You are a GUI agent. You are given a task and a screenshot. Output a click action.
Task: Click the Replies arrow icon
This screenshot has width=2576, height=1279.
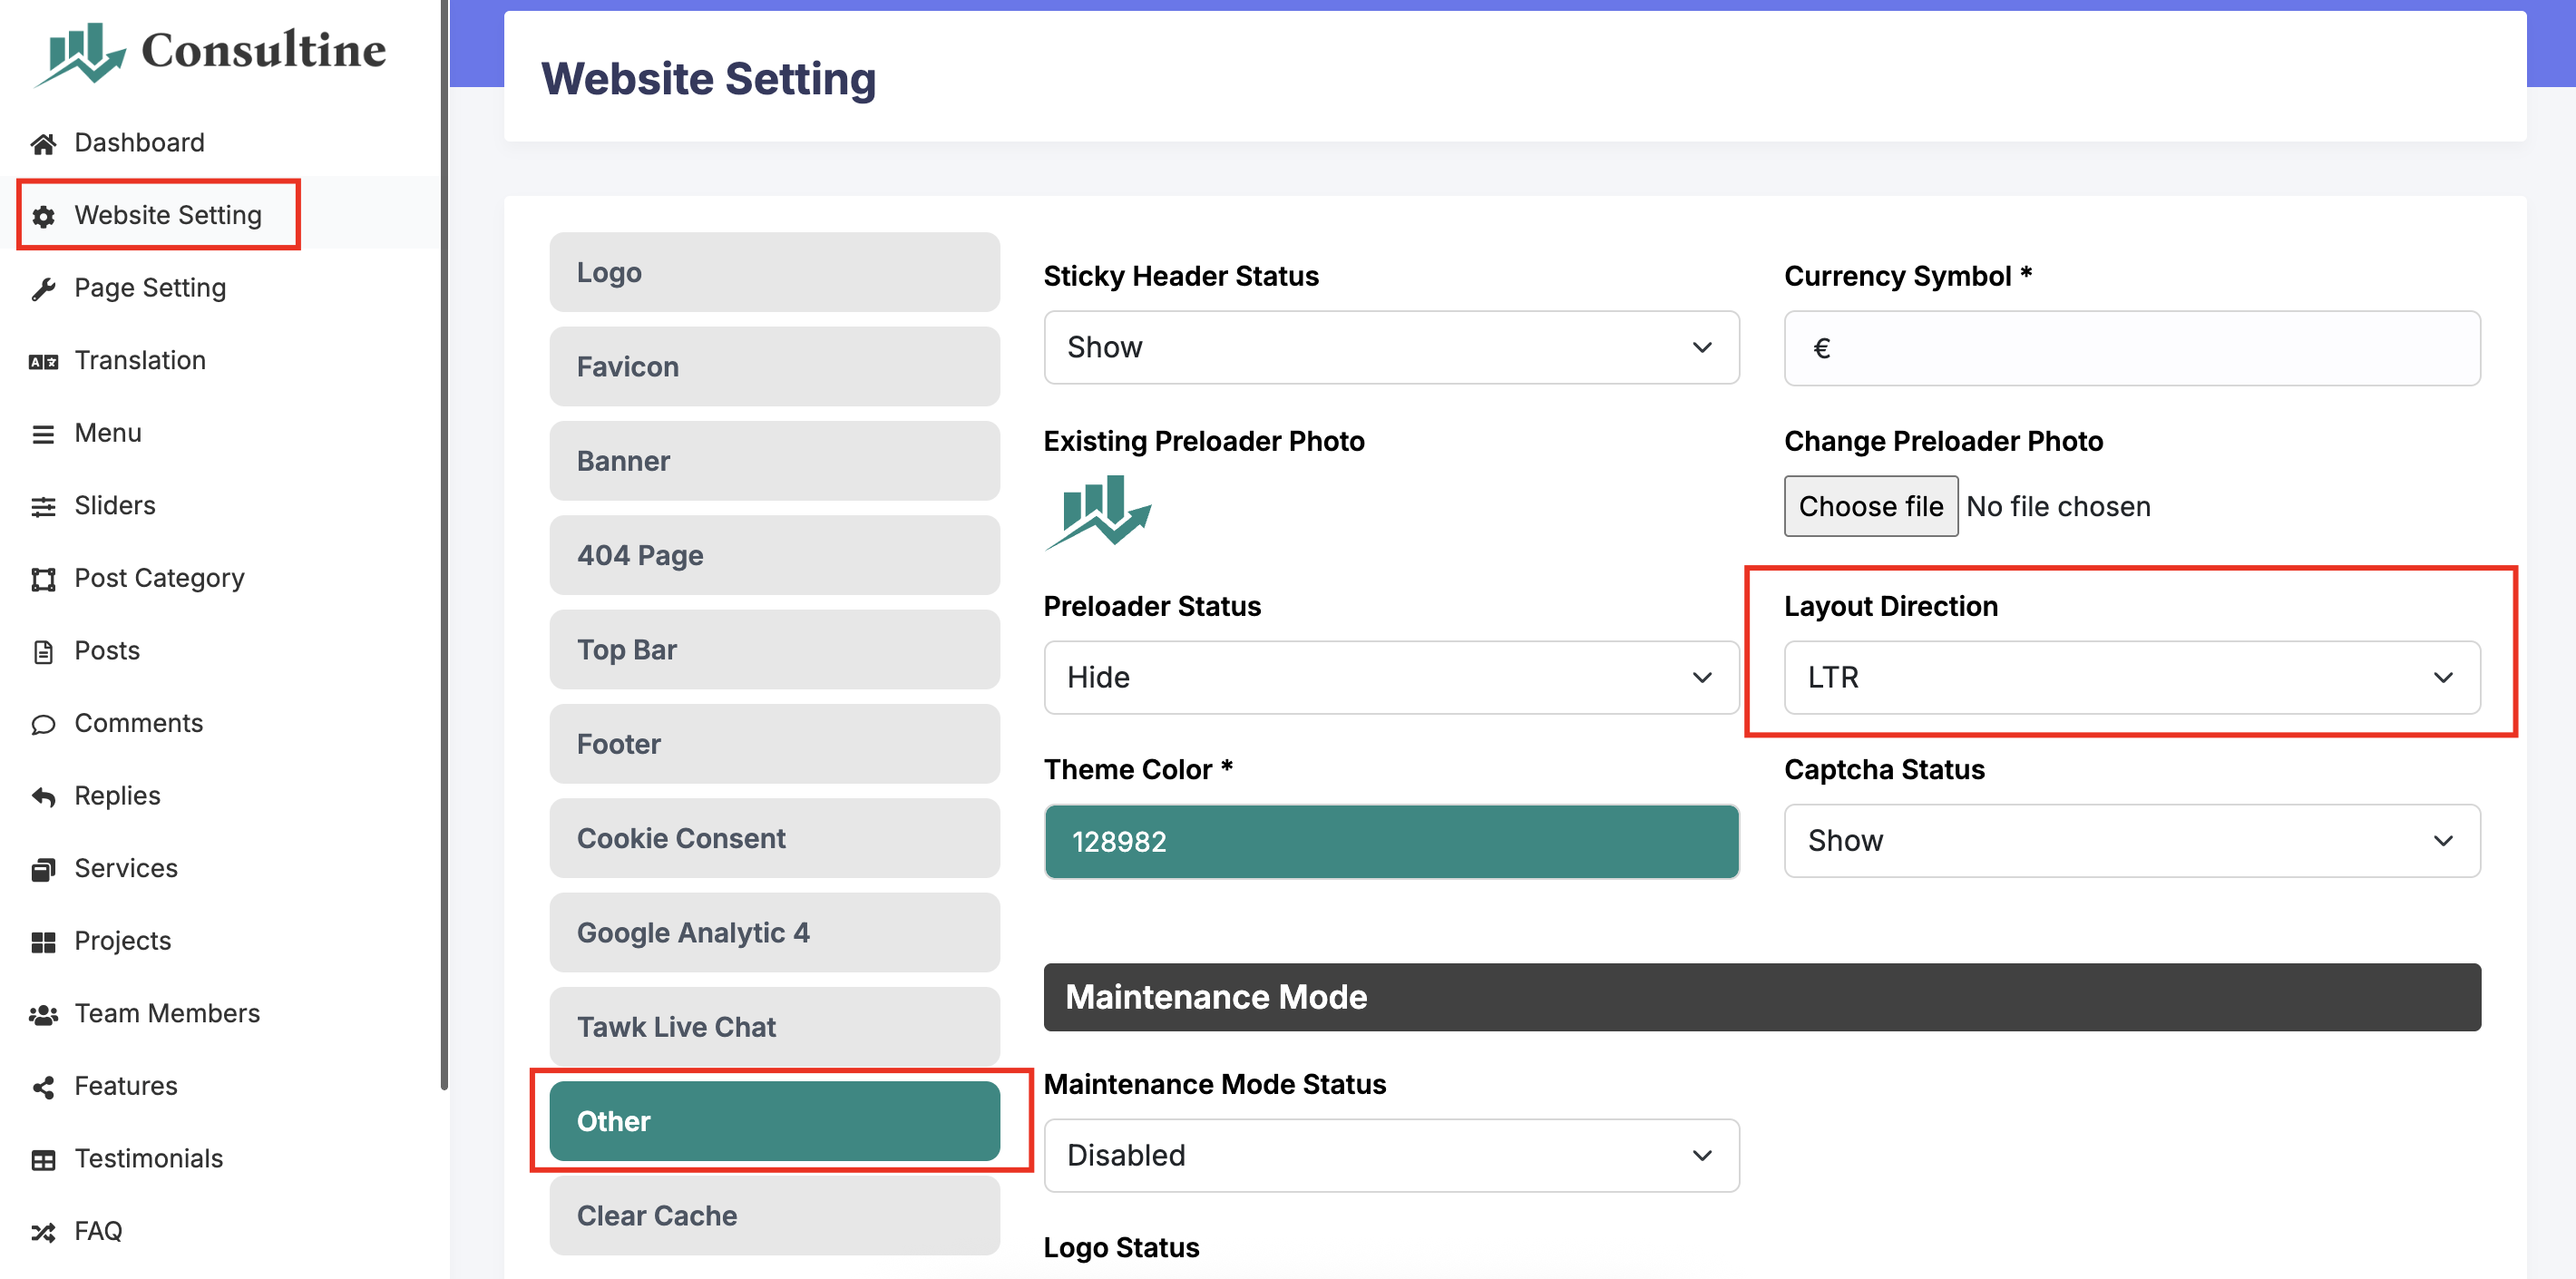43,797
